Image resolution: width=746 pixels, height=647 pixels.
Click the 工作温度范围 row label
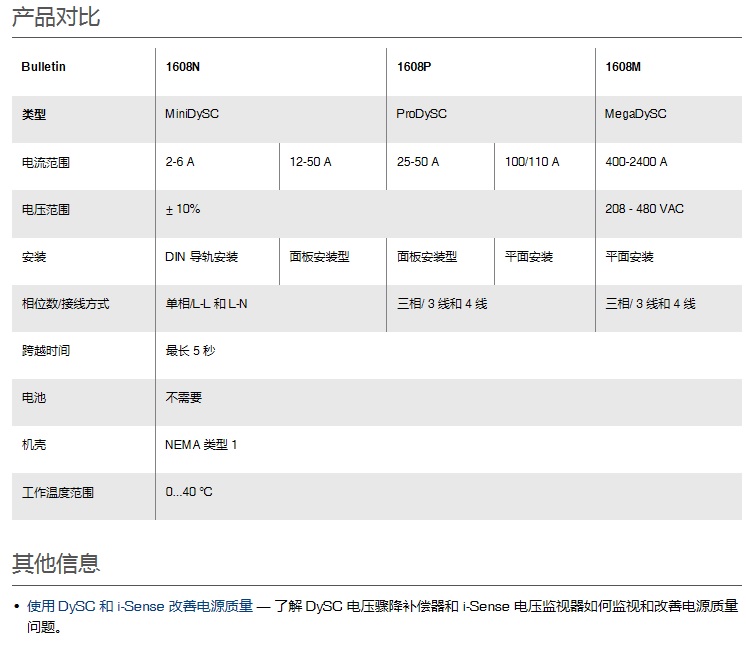pyautogui.click(x=58, y=493)
